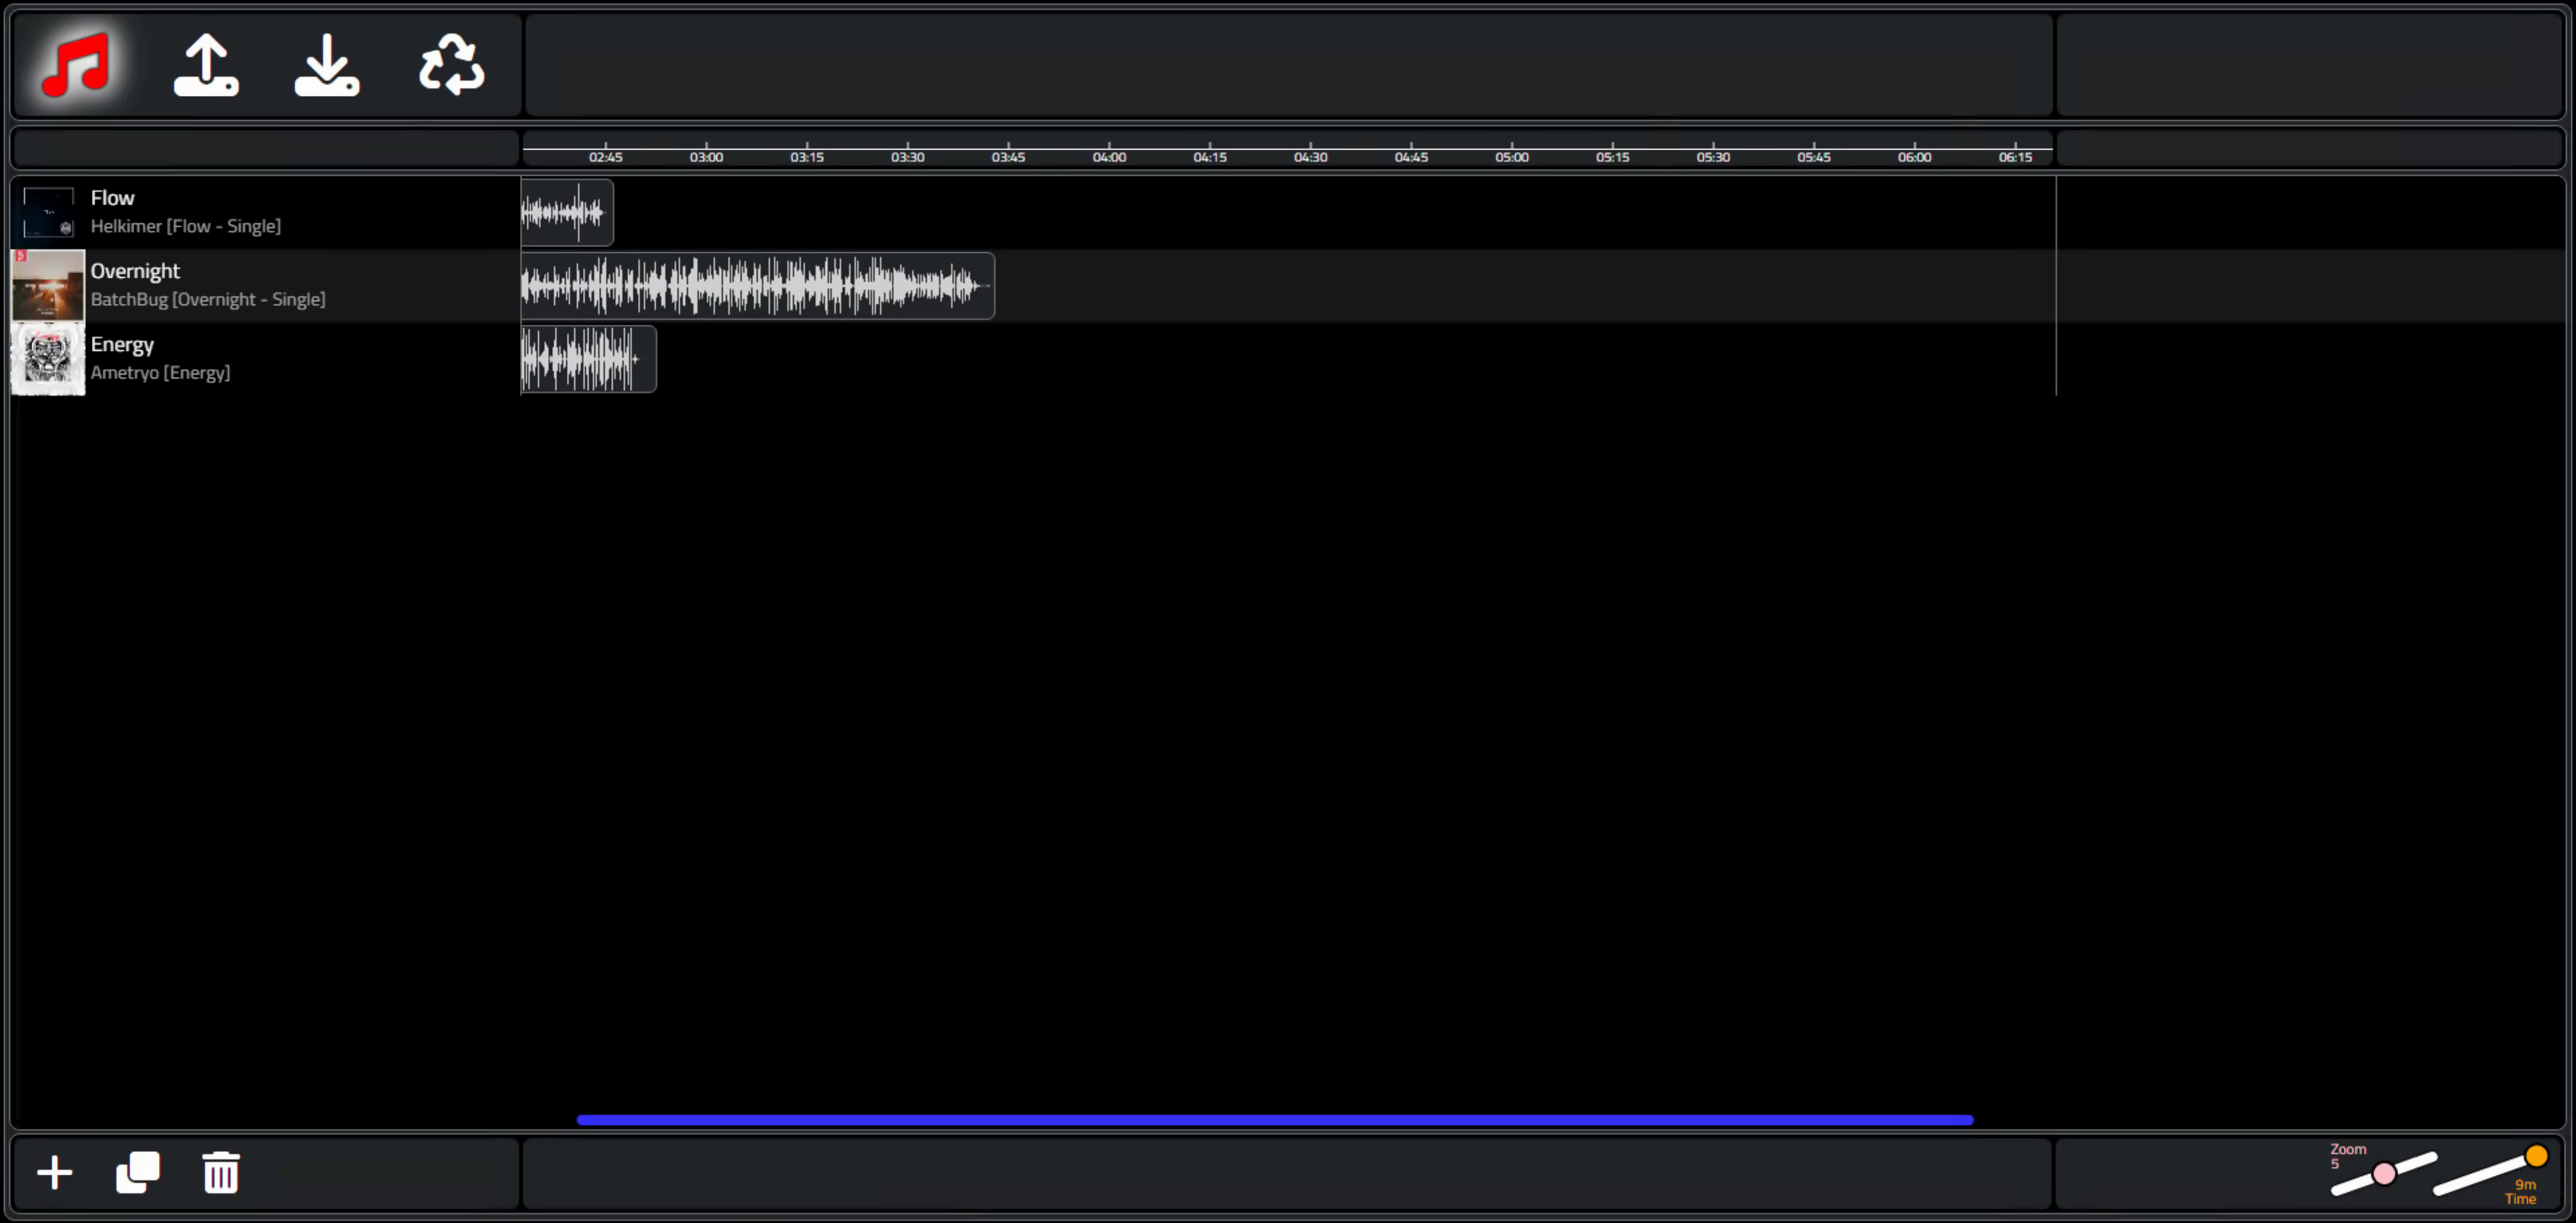This screenshot has height=1223, width=2576.
Task: Click the 05:15 timeline marker
Action: tap(1613, 157)
